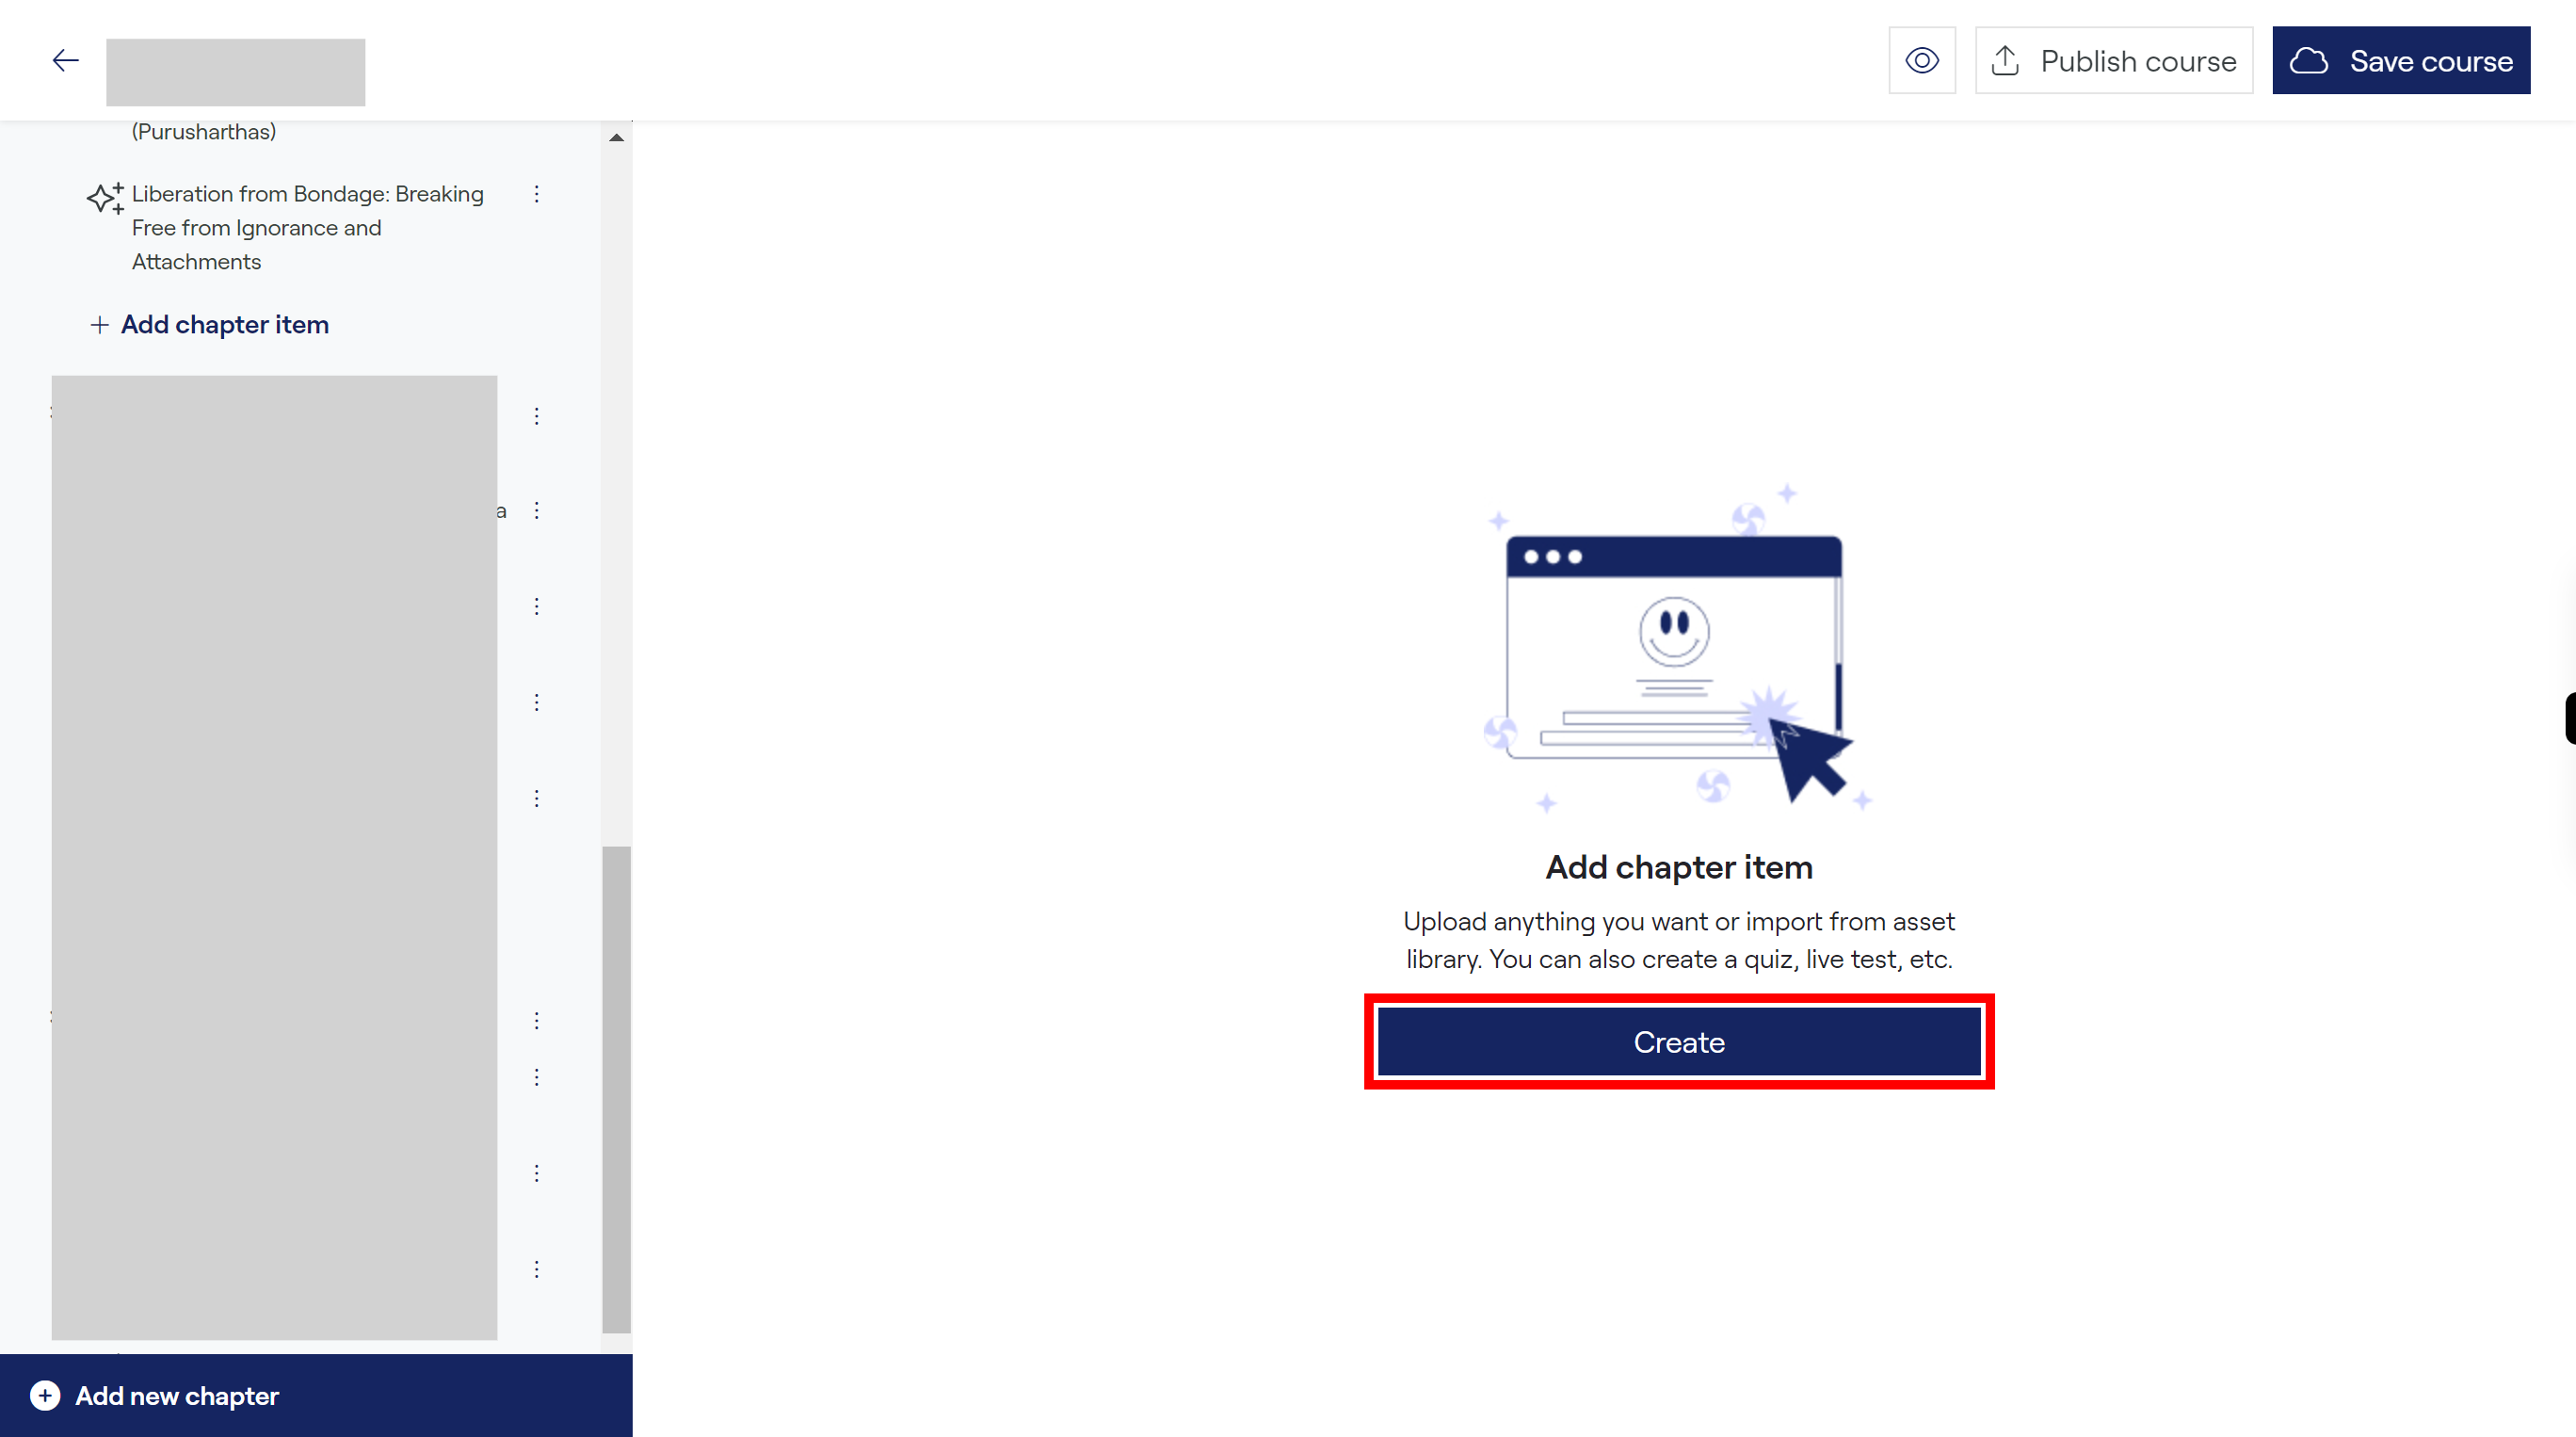Click the Add chapter item plus icon
The height and width of the screenshot is (1437, 2576).
tap(99, 324)
